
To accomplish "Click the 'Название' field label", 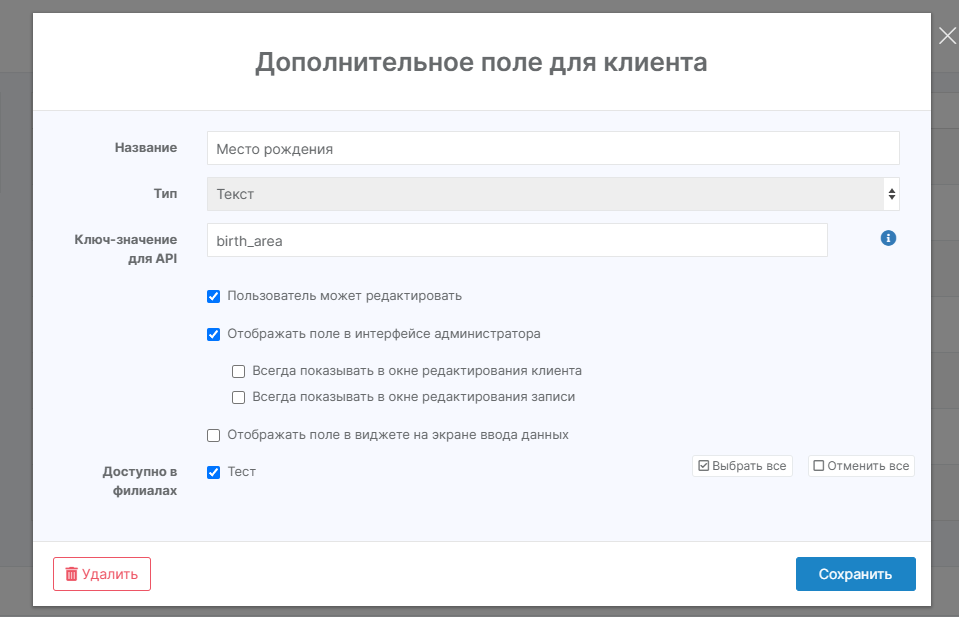I will [x=146, y=147].
